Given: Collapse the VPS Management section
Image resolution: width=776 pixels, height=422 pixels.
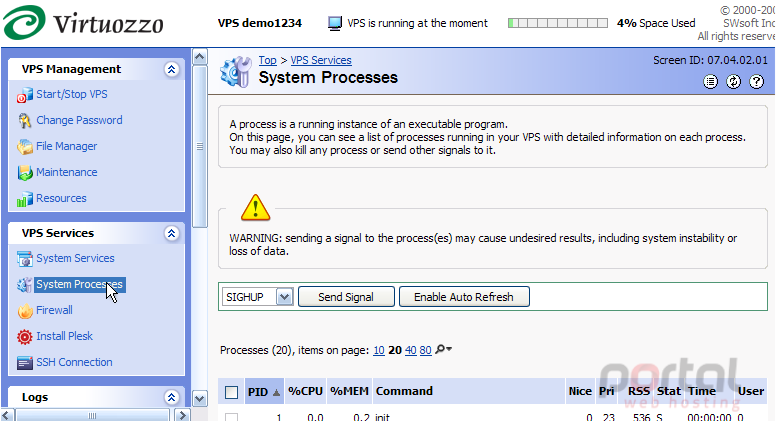Looking at the screenshot, I should tap(171, 69).
